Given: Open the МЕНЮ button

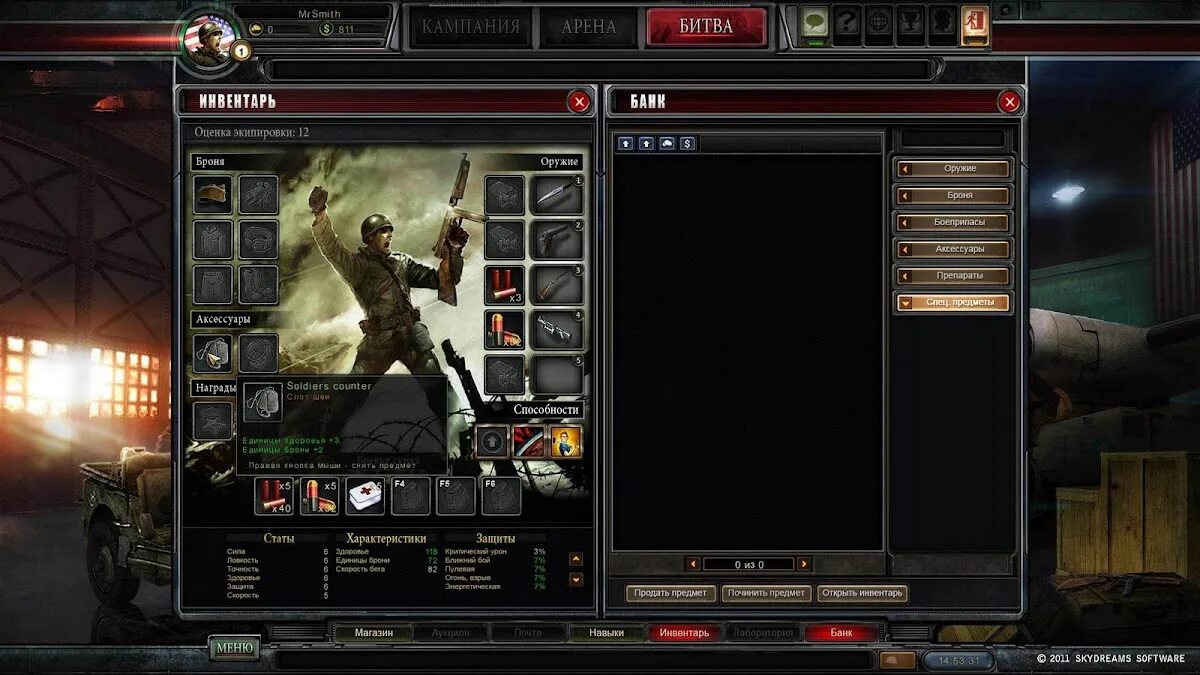Looking at the screenshot, I should click(x=234, y=648).
